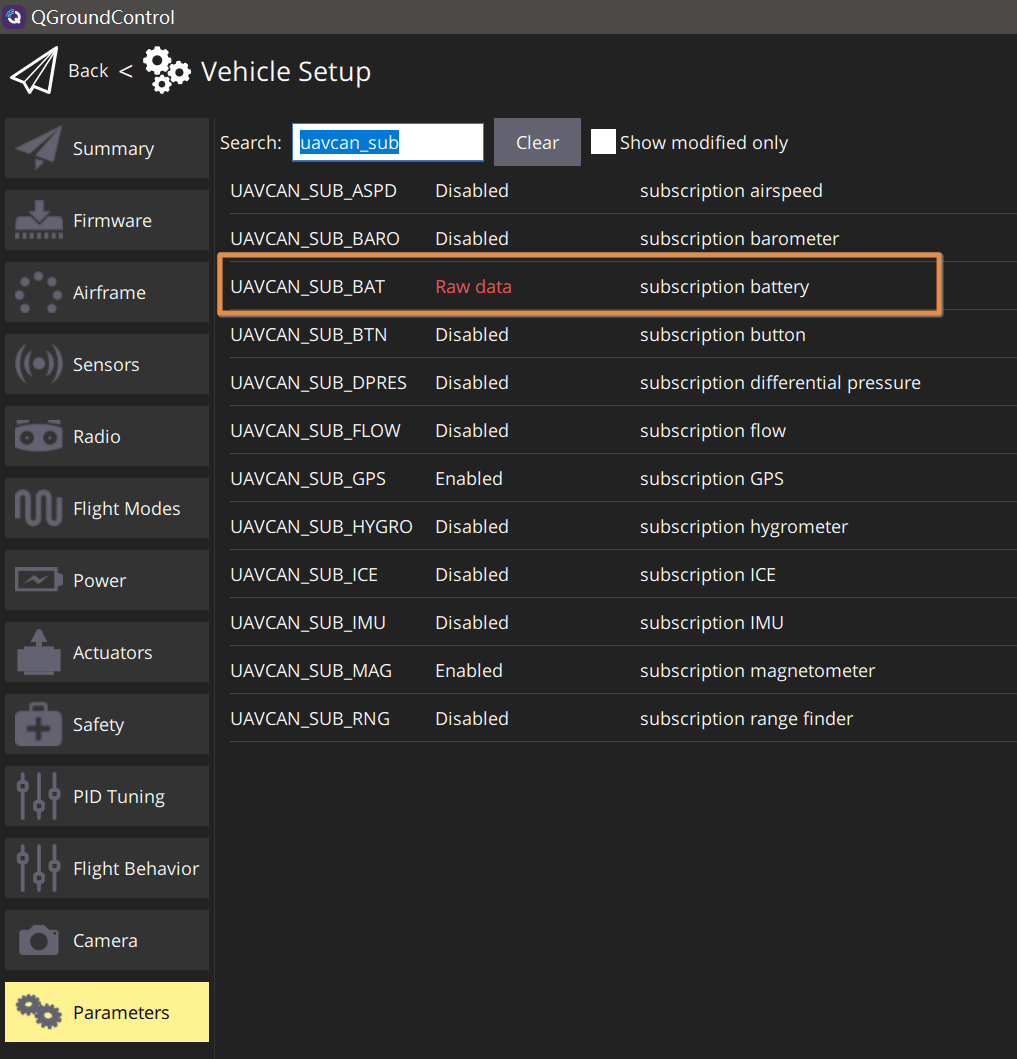Viewport: 1017px width, 1059px height.
Task: Open the Airframe setup icon
Action: pos(36,292)
